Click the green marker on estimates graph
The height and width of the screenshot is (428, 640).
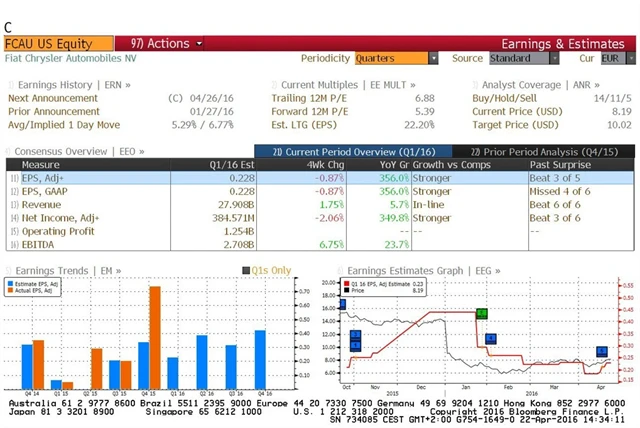click(481, 313)
